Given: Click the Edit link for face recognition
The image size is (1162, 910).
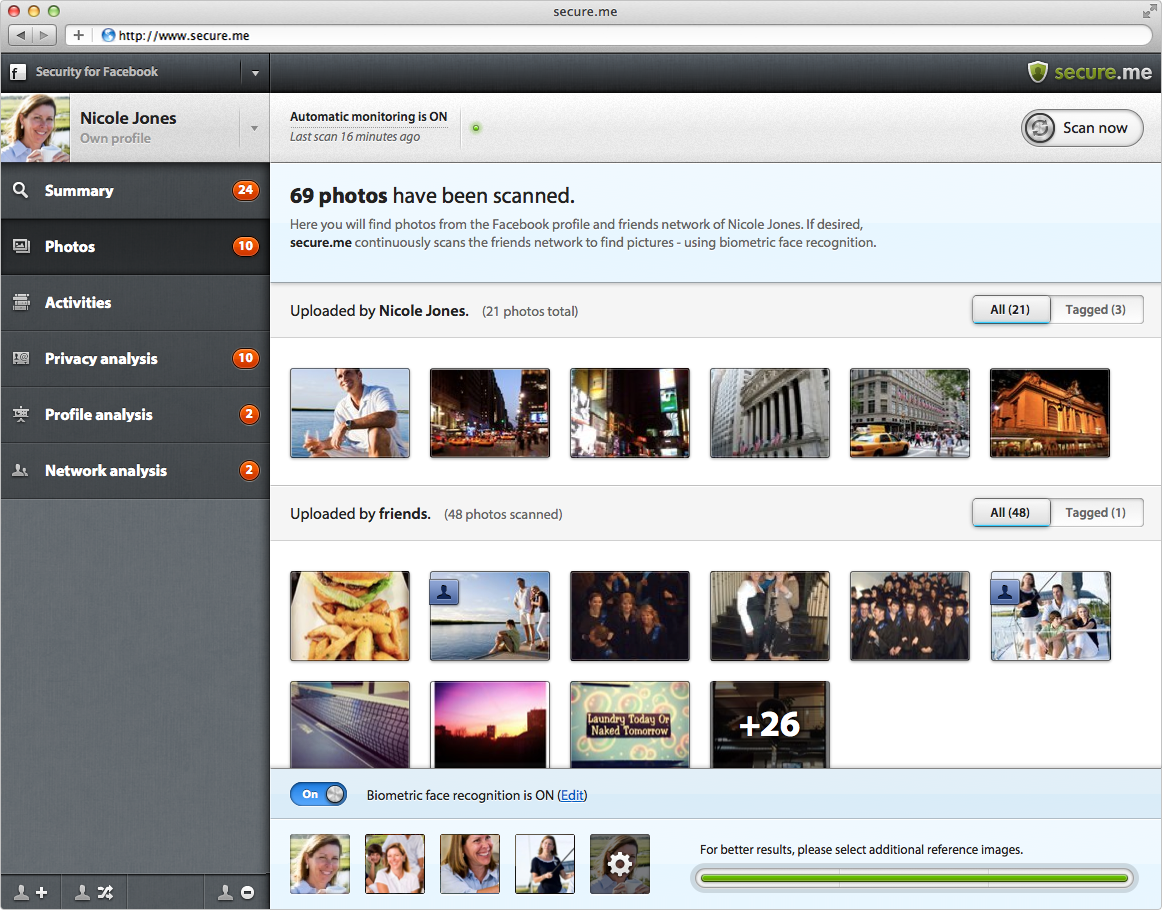Looking at the screenshot, I should coord(571,795).
